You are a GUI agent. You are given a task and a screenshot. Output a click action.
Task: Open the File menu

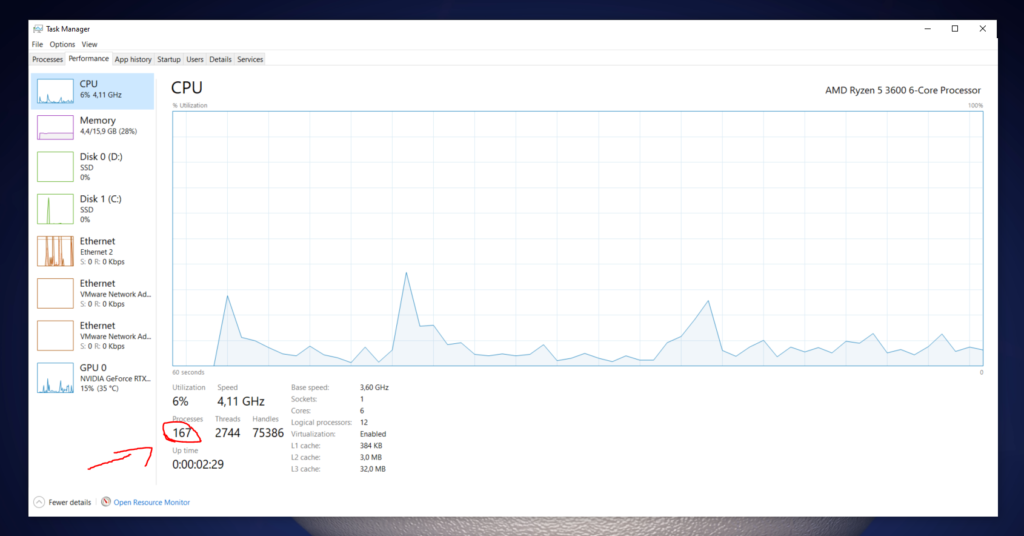coord(37,44)
